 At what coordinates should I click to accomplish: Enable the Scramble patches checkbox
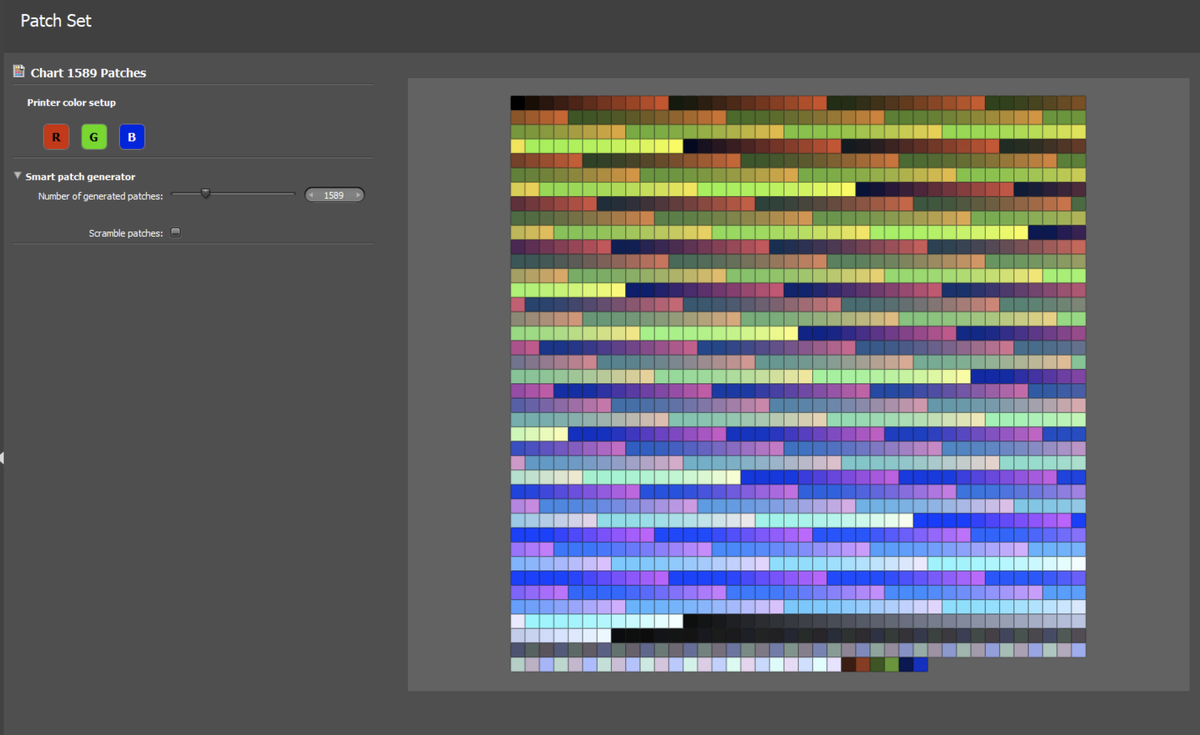click(x=176, y=233)
